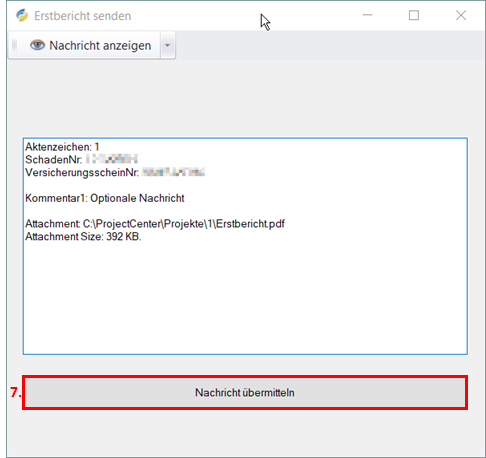
Task: Select the Nachricht anzeigen toolbar label
Action: (100, 45)
